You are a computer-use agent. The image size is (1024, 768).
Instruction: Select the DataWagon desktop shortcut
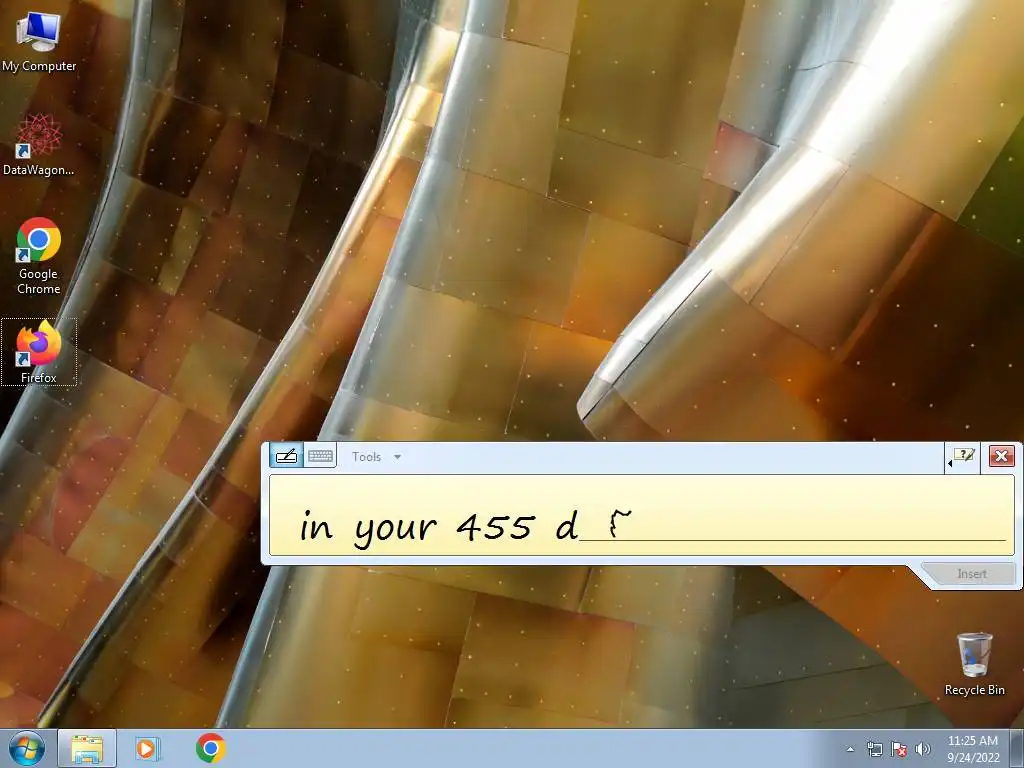(39, 145)
